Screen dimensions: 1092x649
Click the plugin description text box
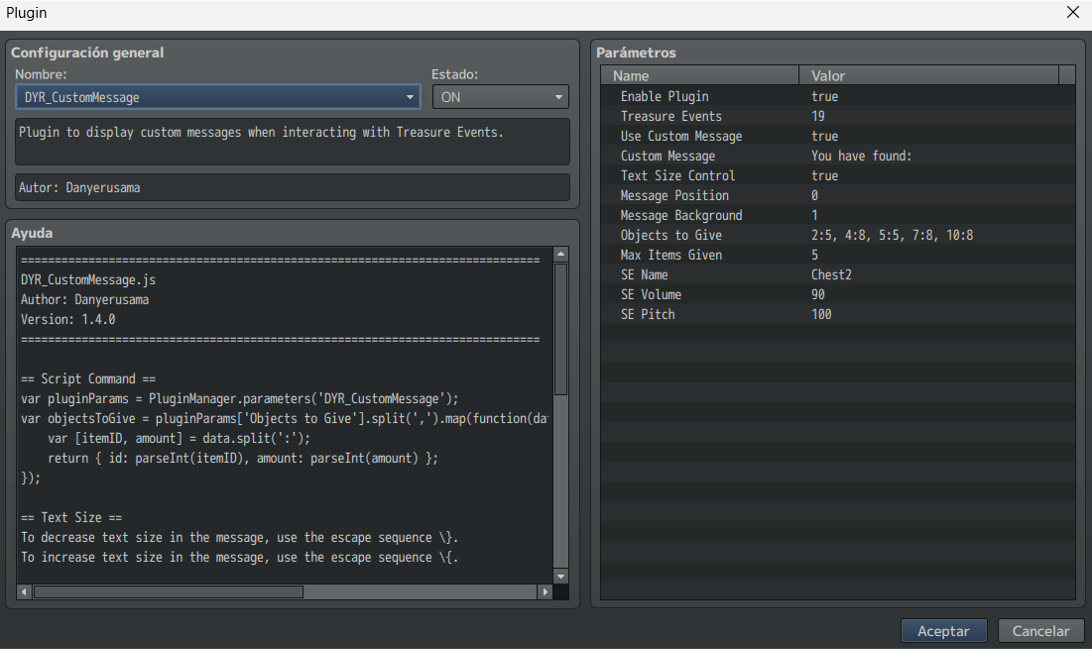292,141
